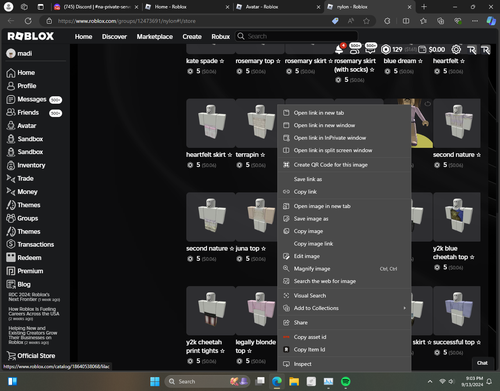Viewport: 500px width, 391px height.
Task: Click the Microsoft Edge taskbar icon
Action: click(276, 381)
